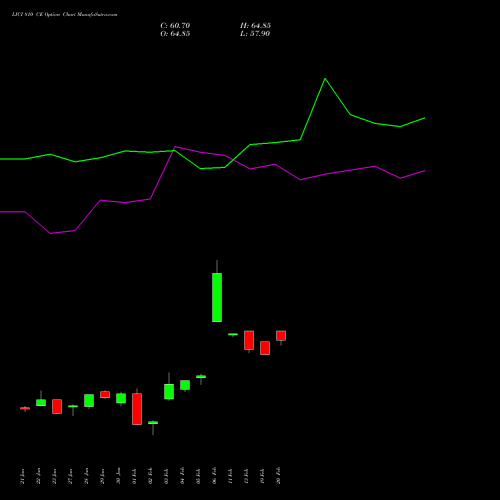The width and height of the screenshot is (500, 500).
Task: Click the purple indicator line's highest peak
Action: [176, 147]
